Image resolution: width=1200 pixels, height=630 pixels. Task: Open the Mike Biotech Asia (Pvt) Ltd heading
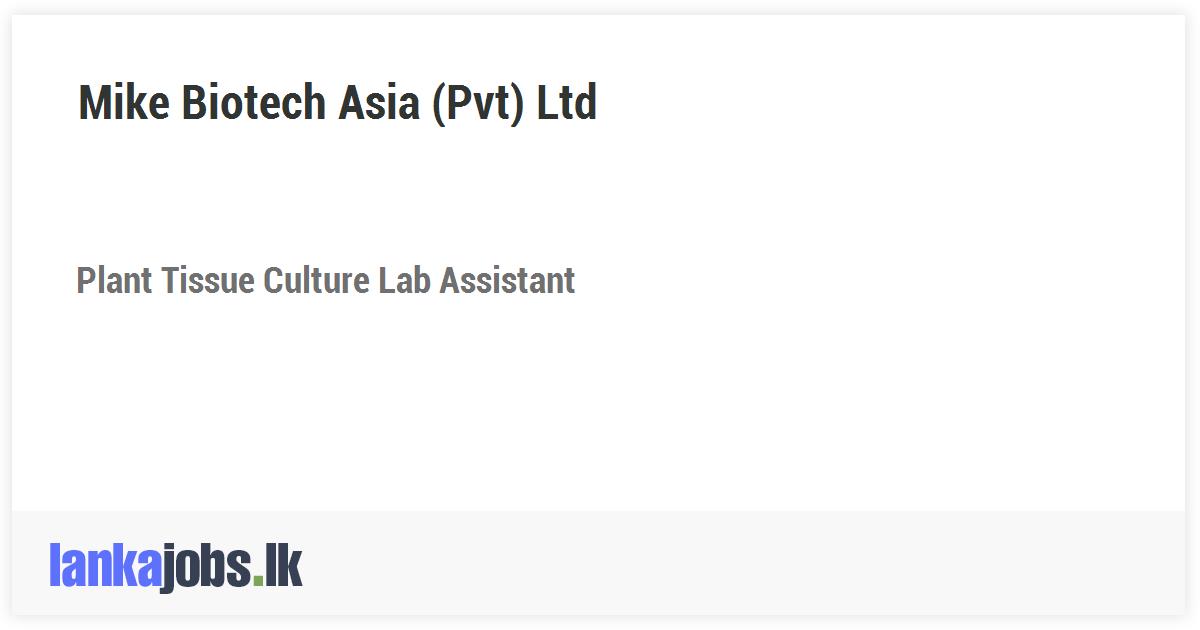[337, 103]
